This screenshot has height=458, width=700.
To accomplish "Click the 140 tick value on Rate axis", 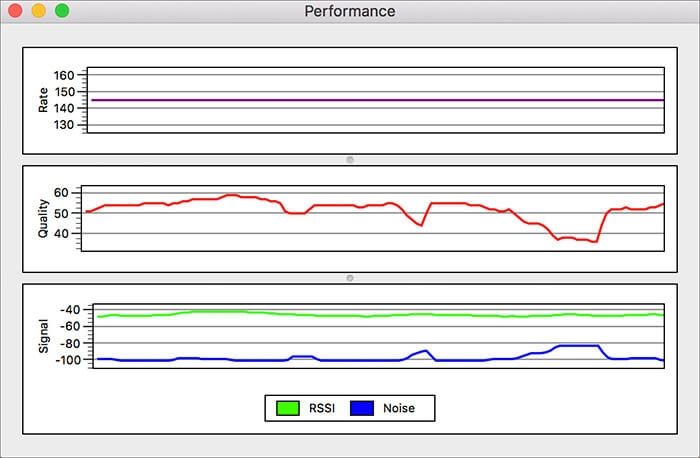I will click(x=64, y=108).
